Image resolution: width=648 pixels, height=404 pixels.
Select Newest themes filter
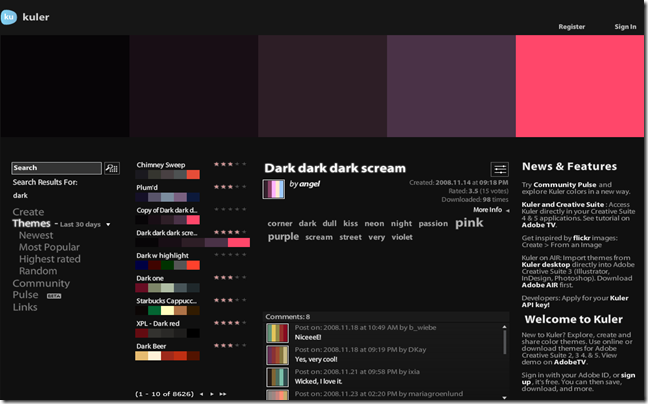point(36,235)
